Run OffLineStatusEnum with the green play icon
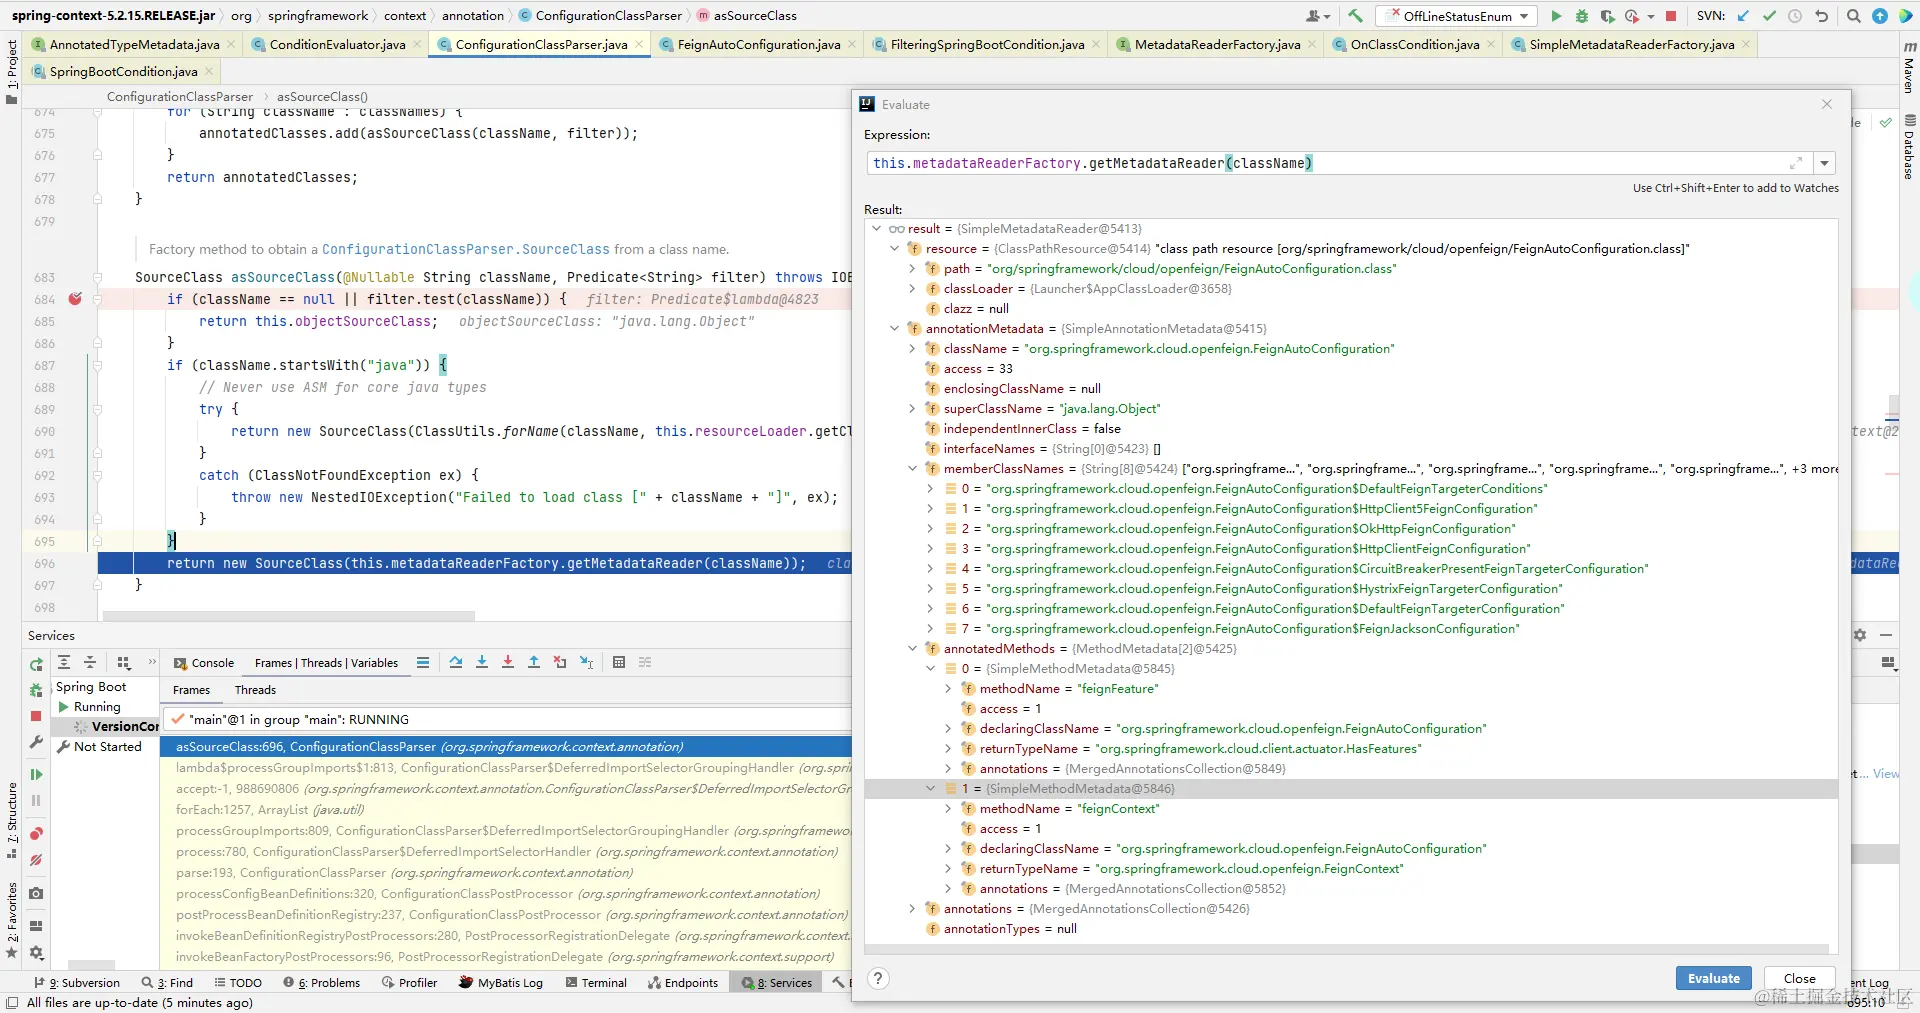Image resolution: width=1920 pixels, height=1013 pixels. 1556,16
